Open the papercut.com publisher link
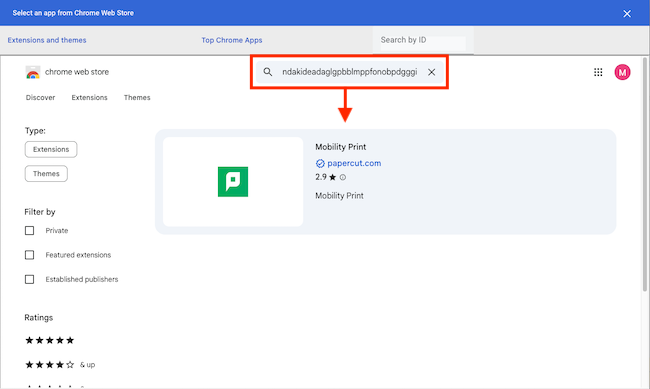Viewport: 650px width, 389px height. pos(354,163)
